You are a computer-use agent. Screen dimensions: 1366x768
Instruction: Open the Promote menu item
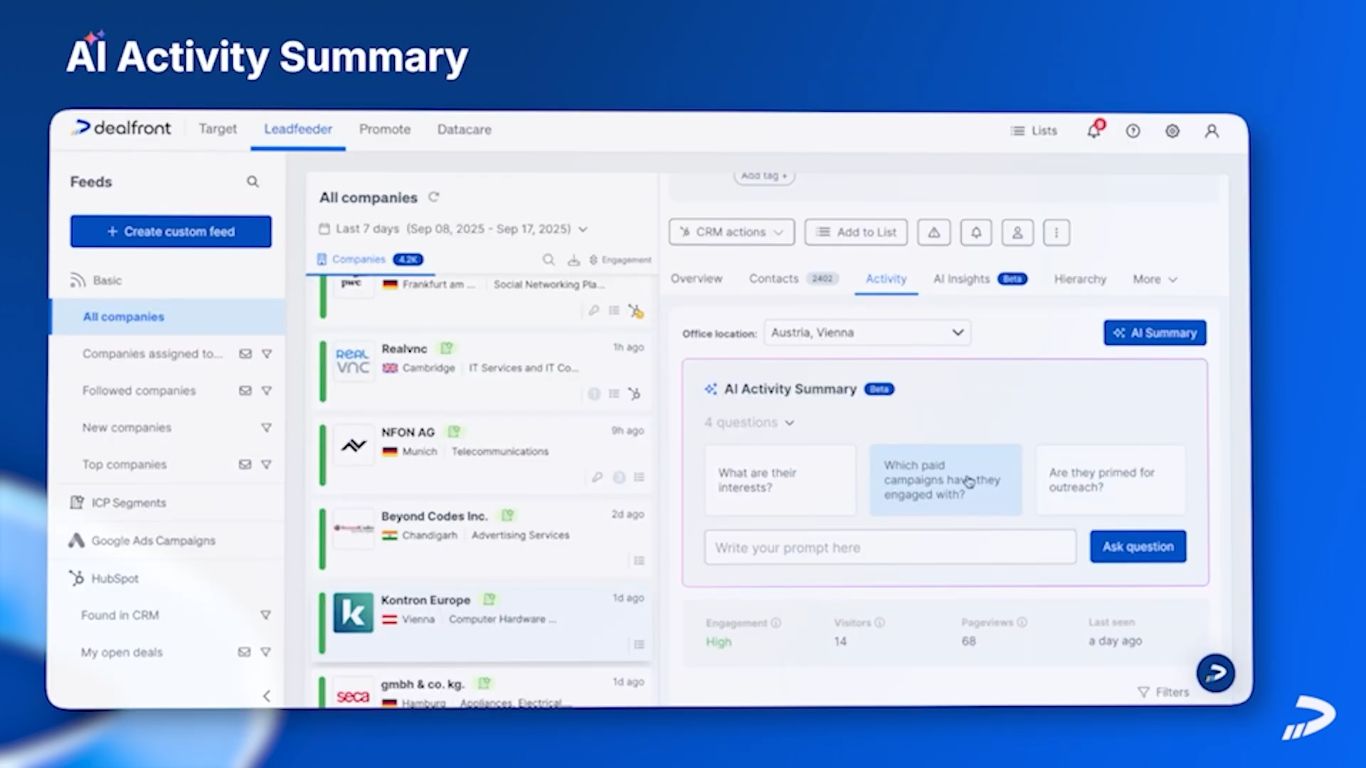[385, 129]
